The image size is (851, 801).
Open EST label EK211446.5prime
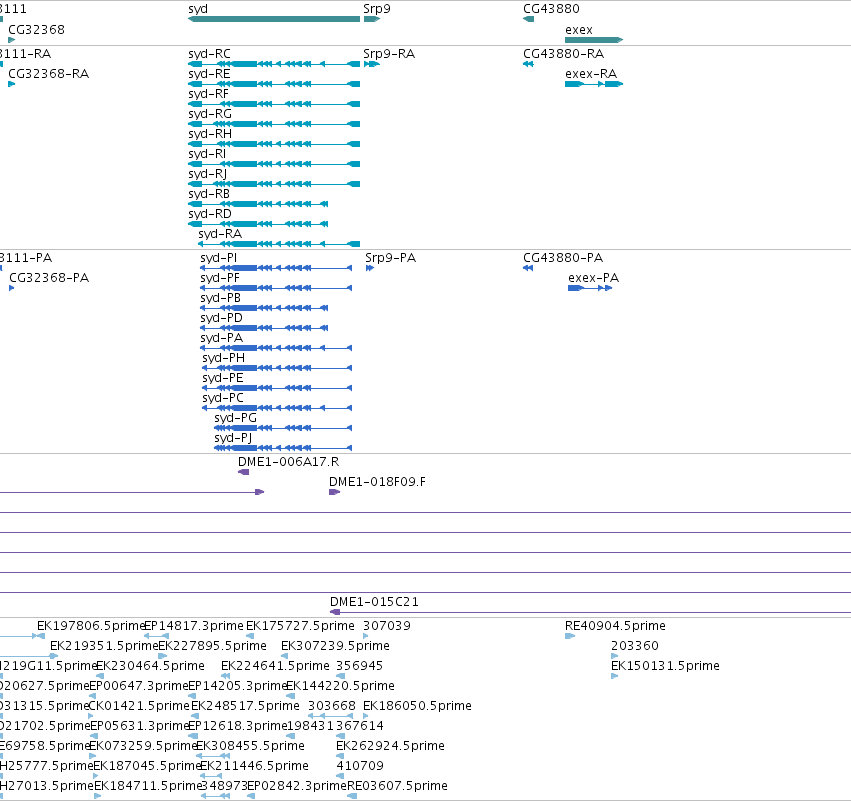[x=255, y=766]
